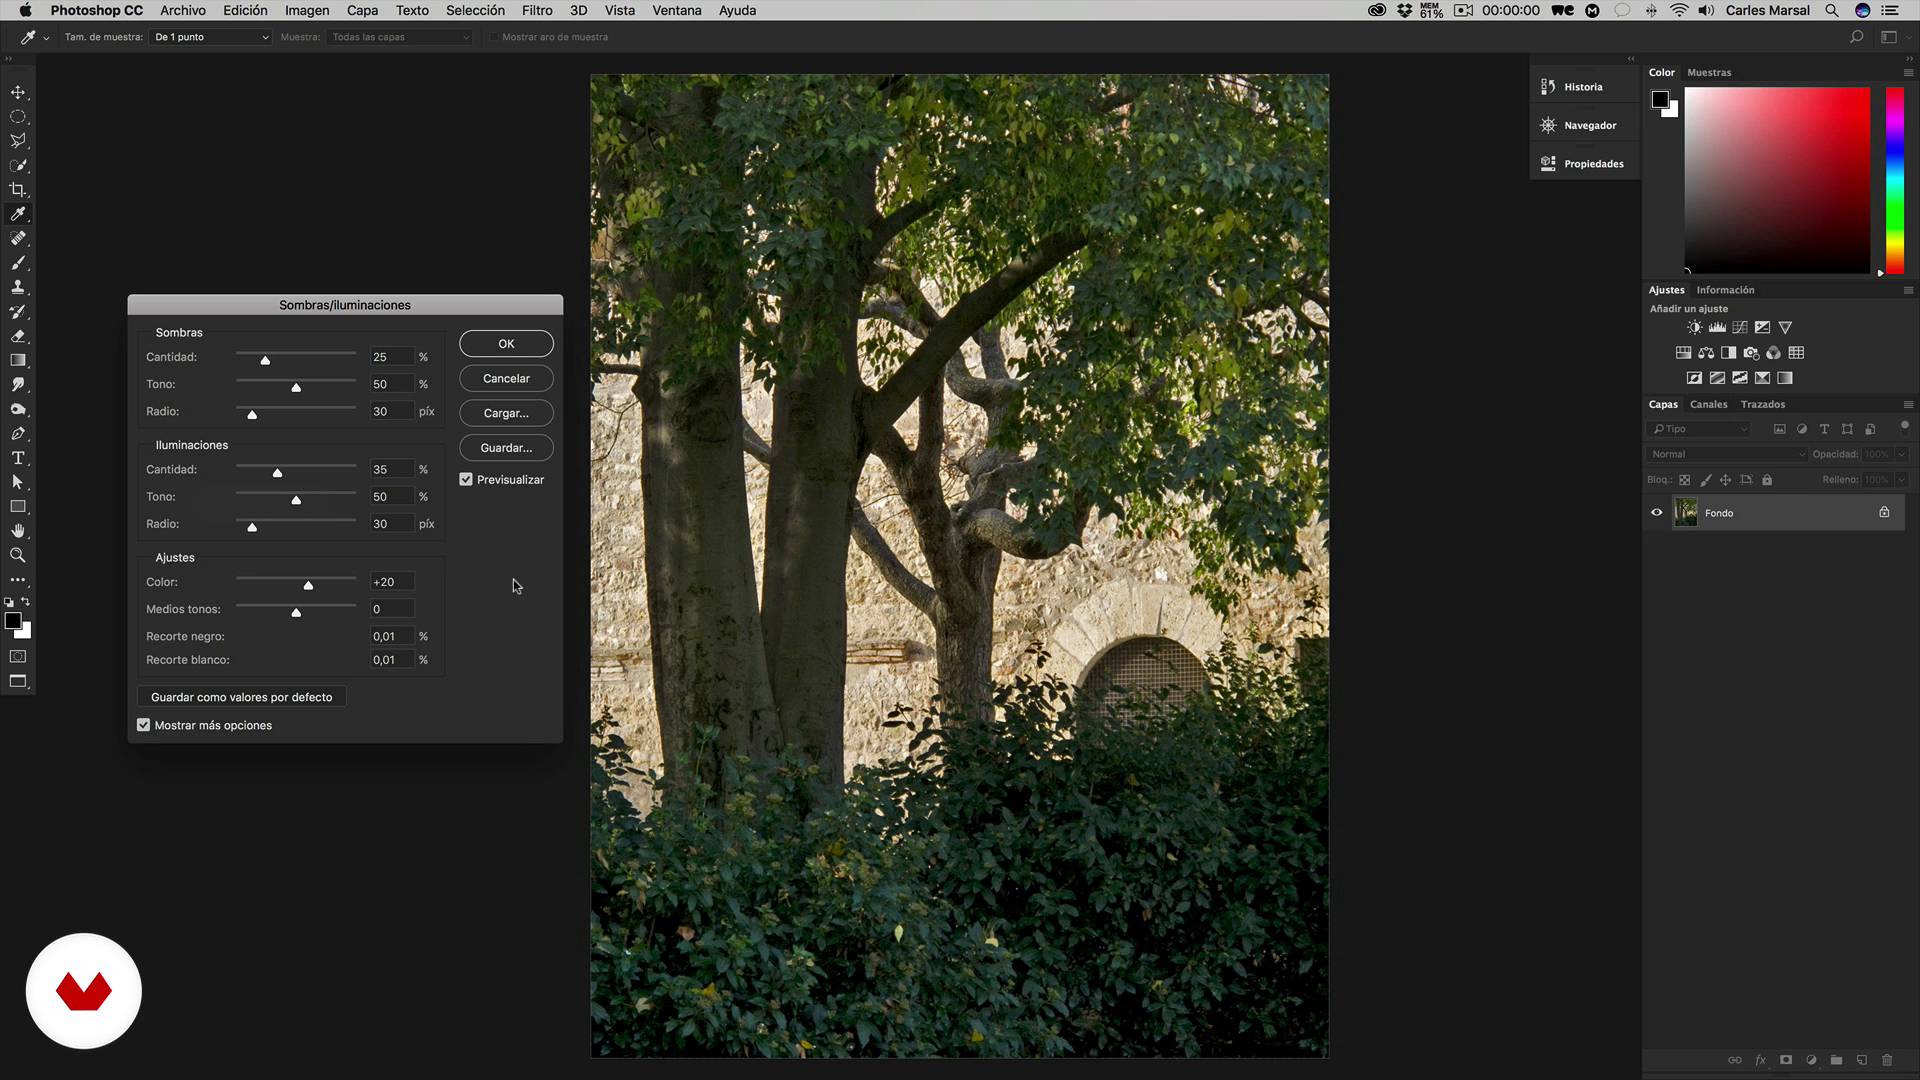The image size is (1920, 1080).
Task: Select the Horizontal Type tool
Action: [x=18, y=458]
